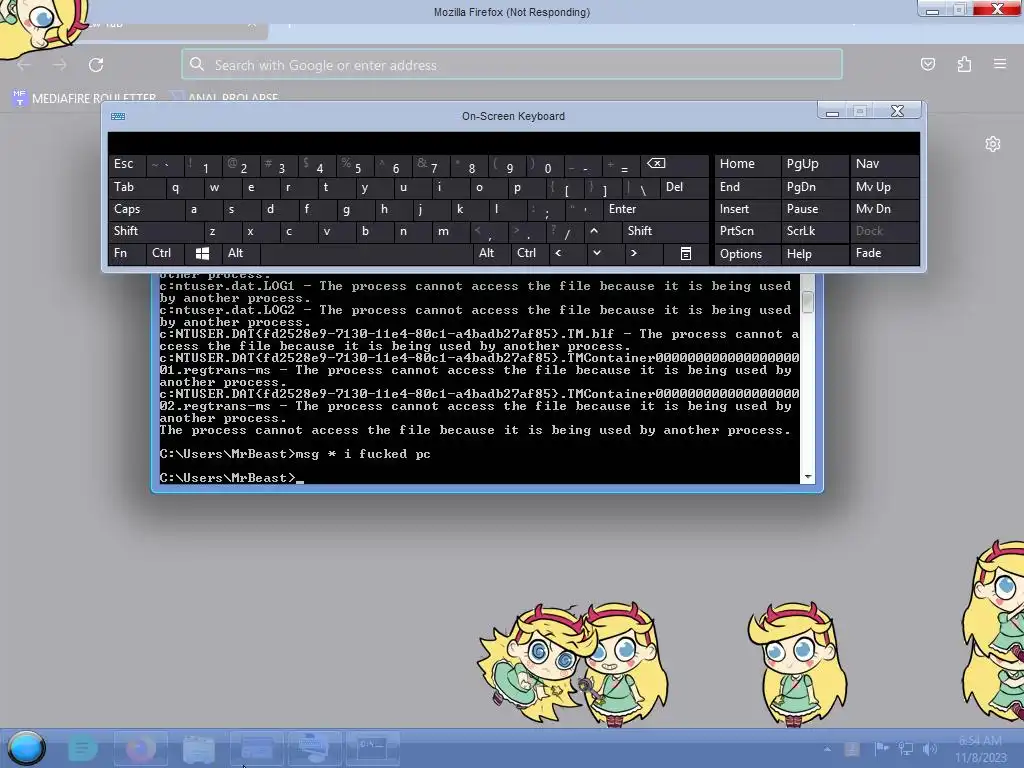Click the Windows Start orb
Viewport: 1024px width, 768px height.
tap(26, 748)
